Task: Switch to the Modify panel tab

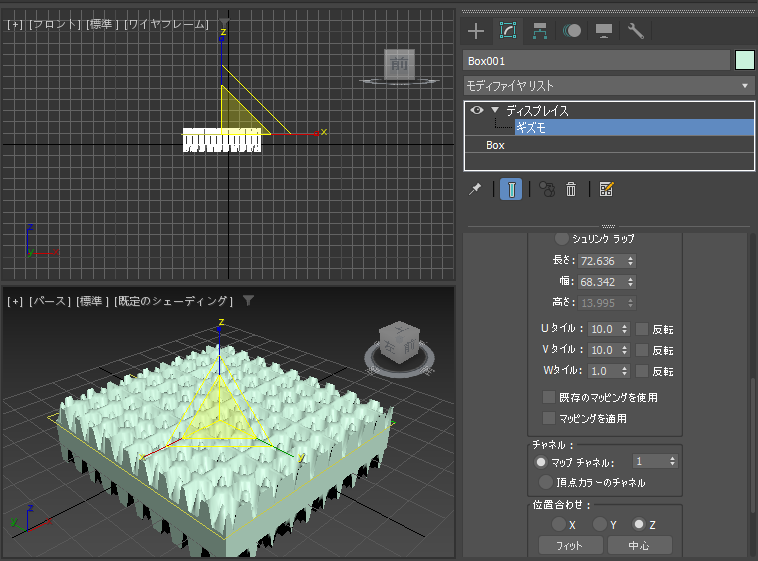Action: pyautogui.click(x=508, y=31)
